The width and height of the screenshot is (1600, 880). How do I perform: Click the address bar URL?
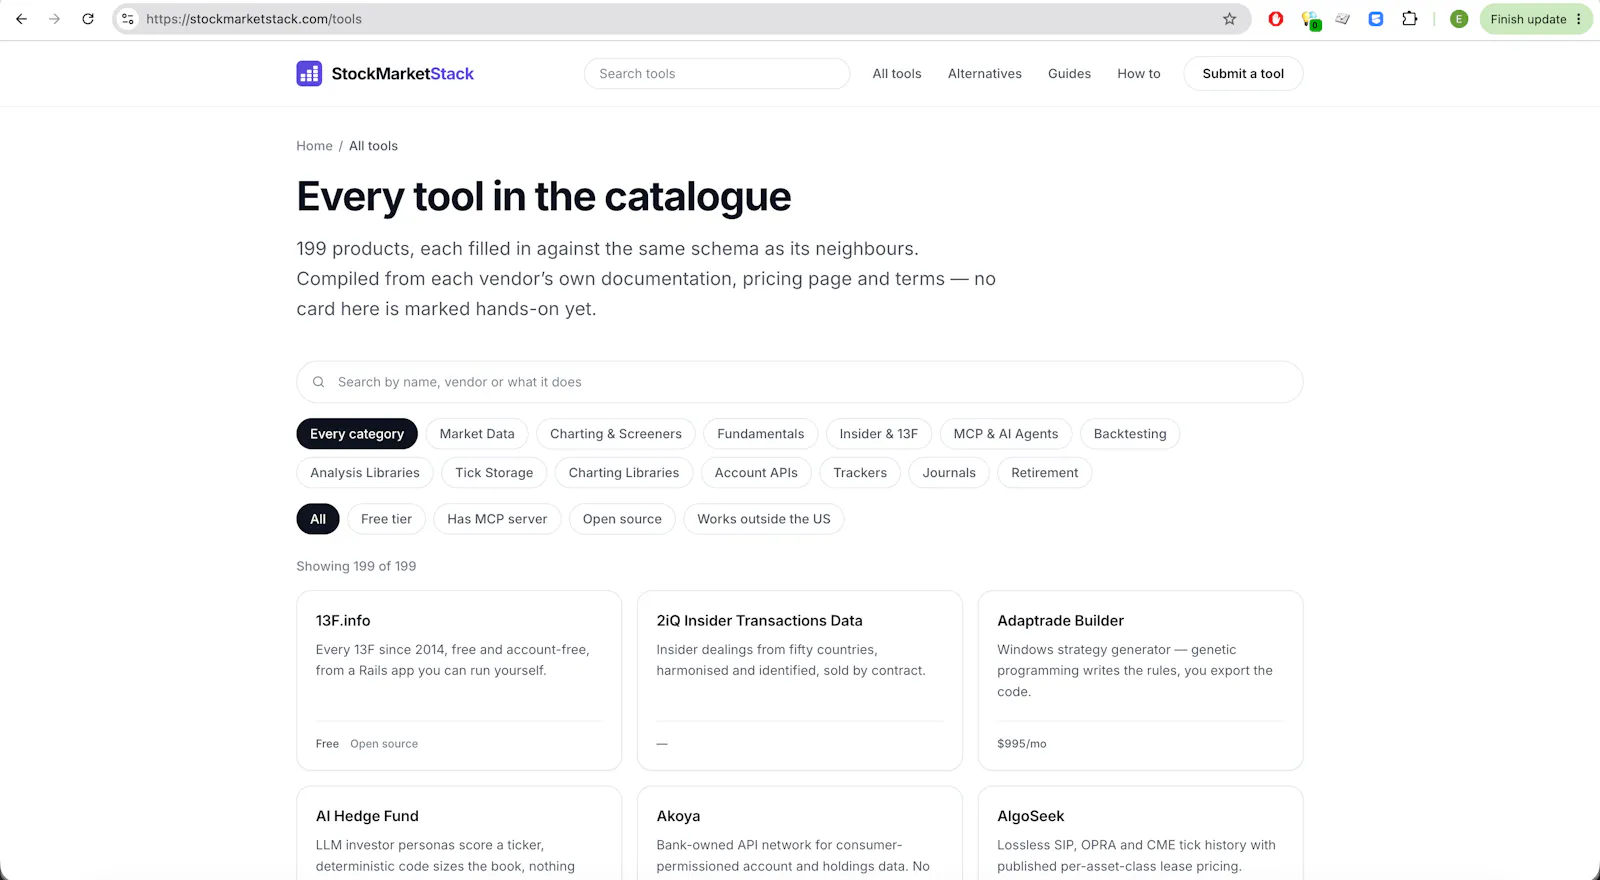click(x=254, y=19)
